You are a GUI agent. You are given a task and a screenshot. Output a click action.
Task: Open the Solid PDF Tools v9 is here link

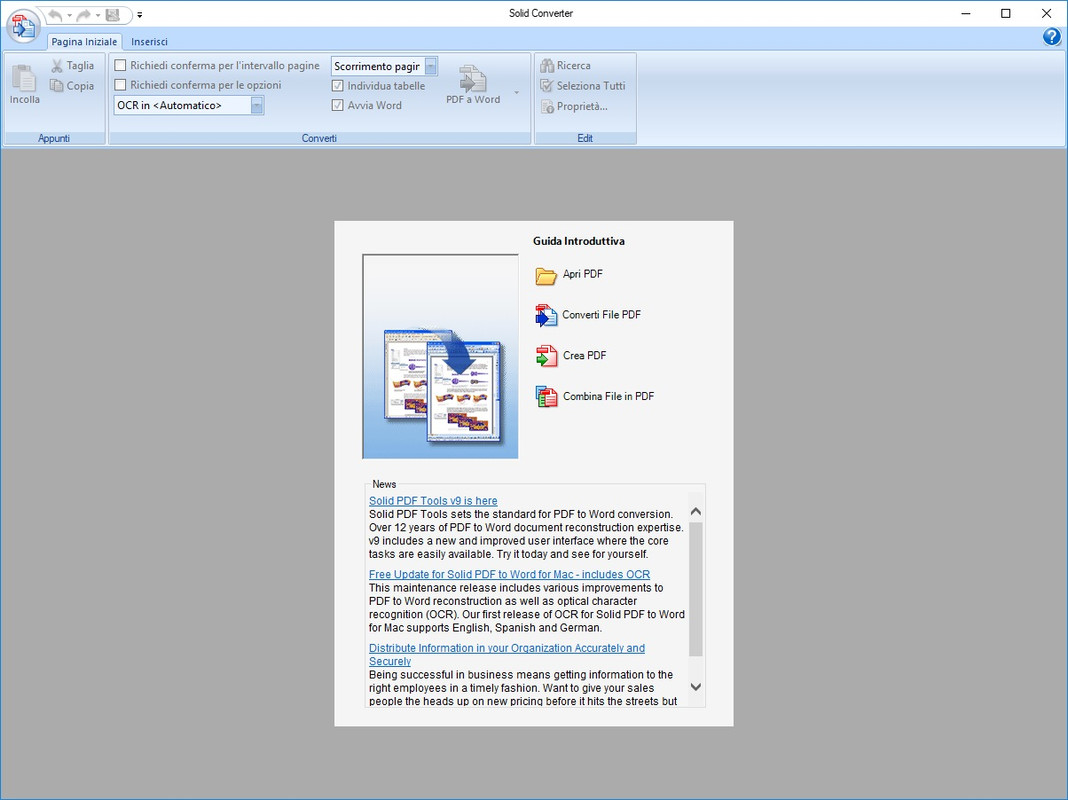(433, 500)
